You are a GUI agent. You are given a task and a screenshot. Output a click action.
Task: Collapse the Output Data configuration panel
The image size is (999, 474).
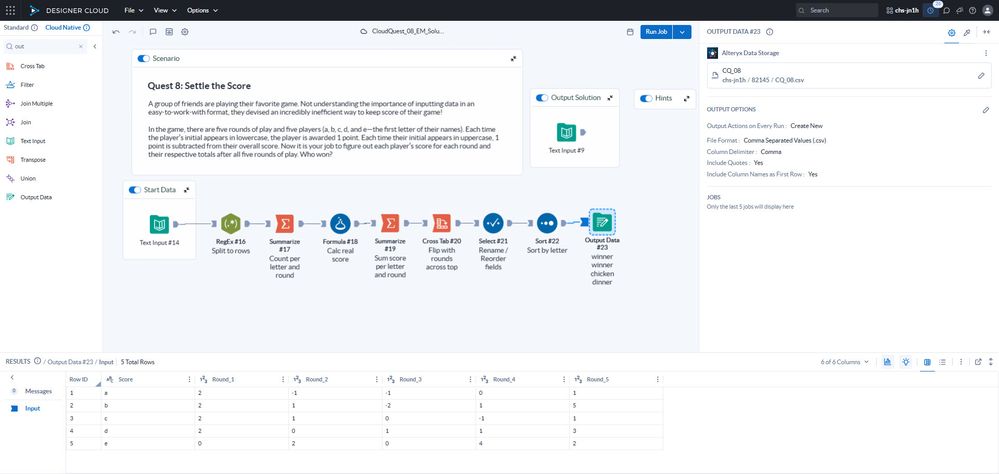pyautogui.click(x=987, y=32)
